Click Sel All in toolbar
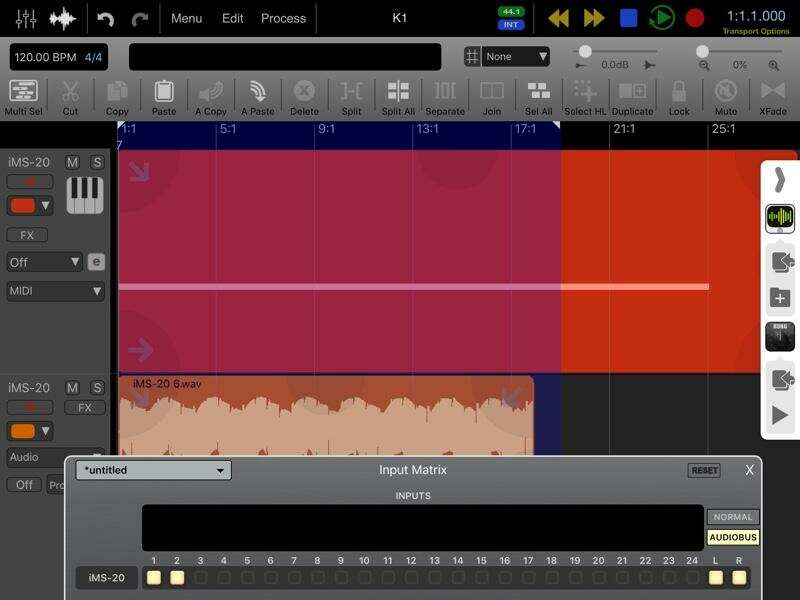The width and height of the screenshot is (800, 600). (538, 97)
